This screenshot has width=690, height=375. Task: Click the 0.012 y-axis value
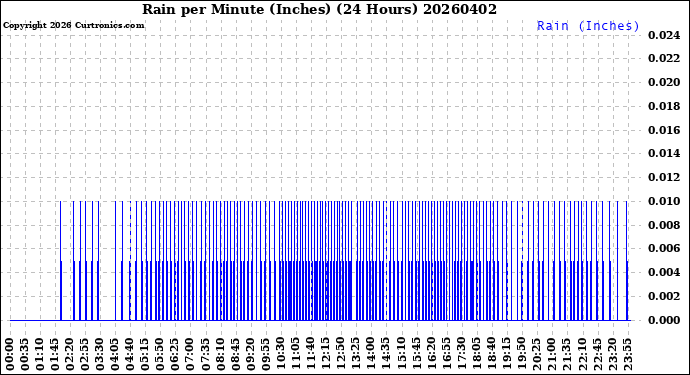(664, 177)
